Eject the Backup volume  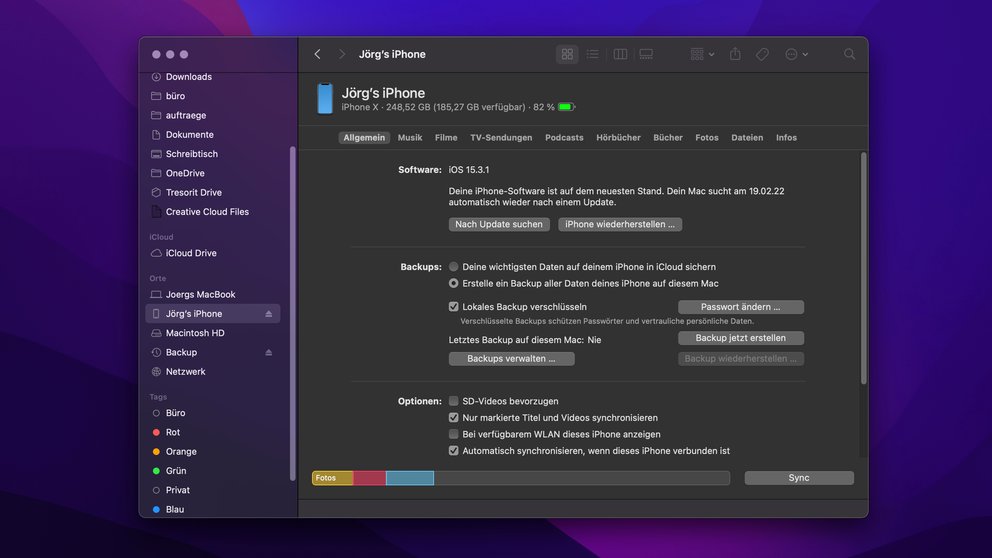click(x=269, y=352)
